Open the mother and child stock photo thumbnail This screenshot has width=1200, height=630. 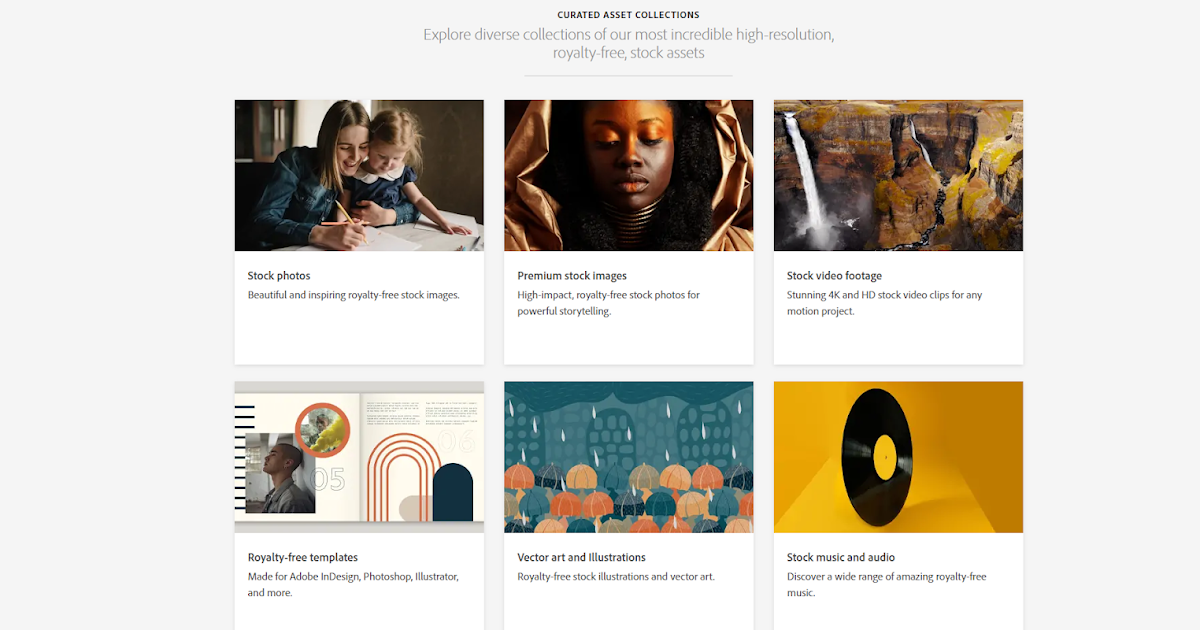tap(359, 175)
